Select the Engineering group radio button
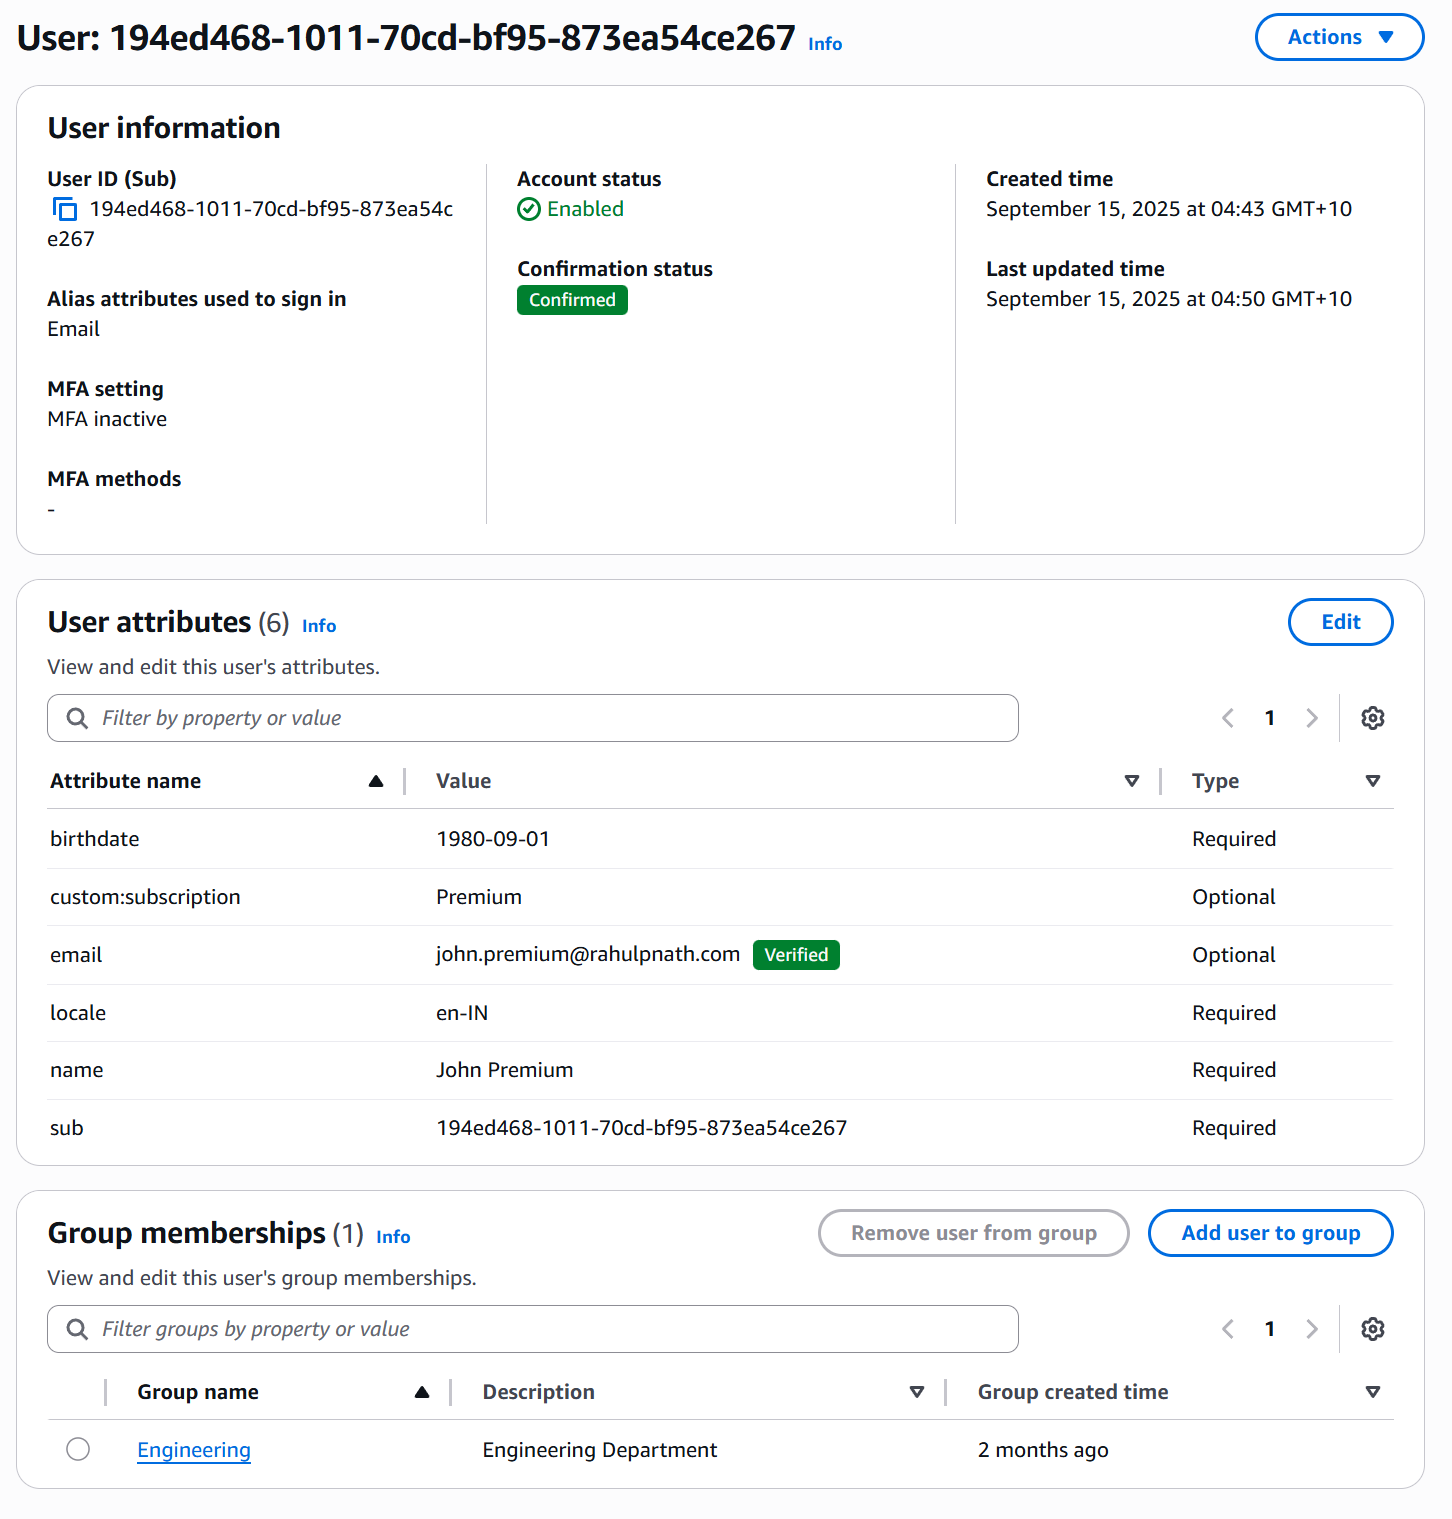 pos(78,1449)
